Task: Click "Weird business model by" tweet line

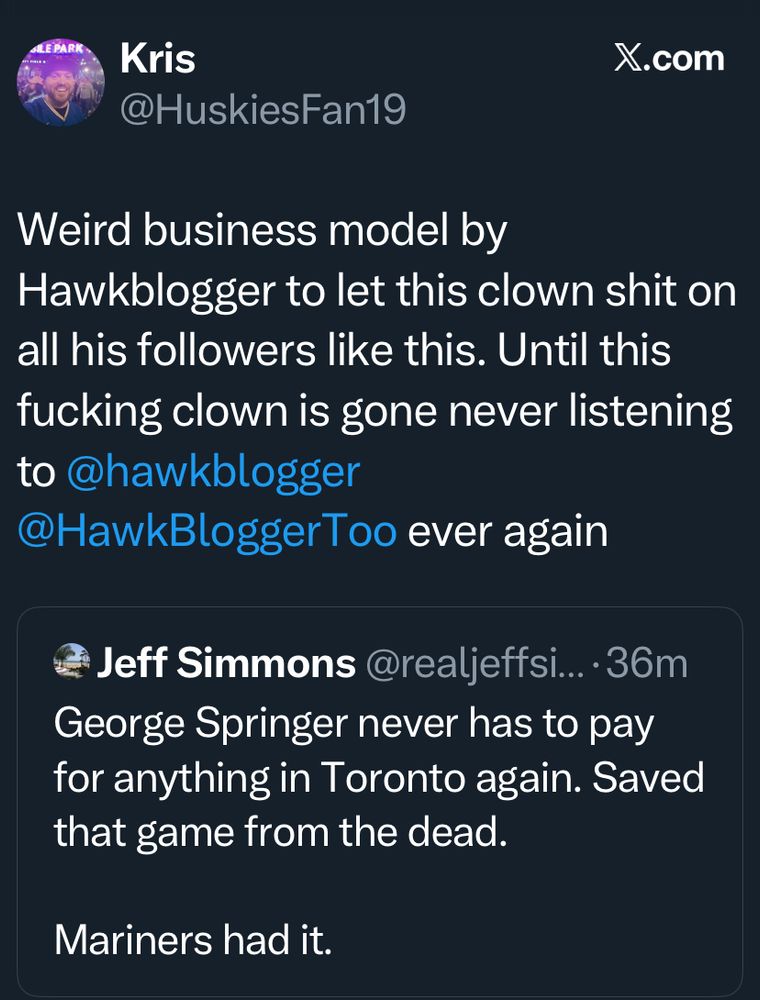Action: (263, 232)
